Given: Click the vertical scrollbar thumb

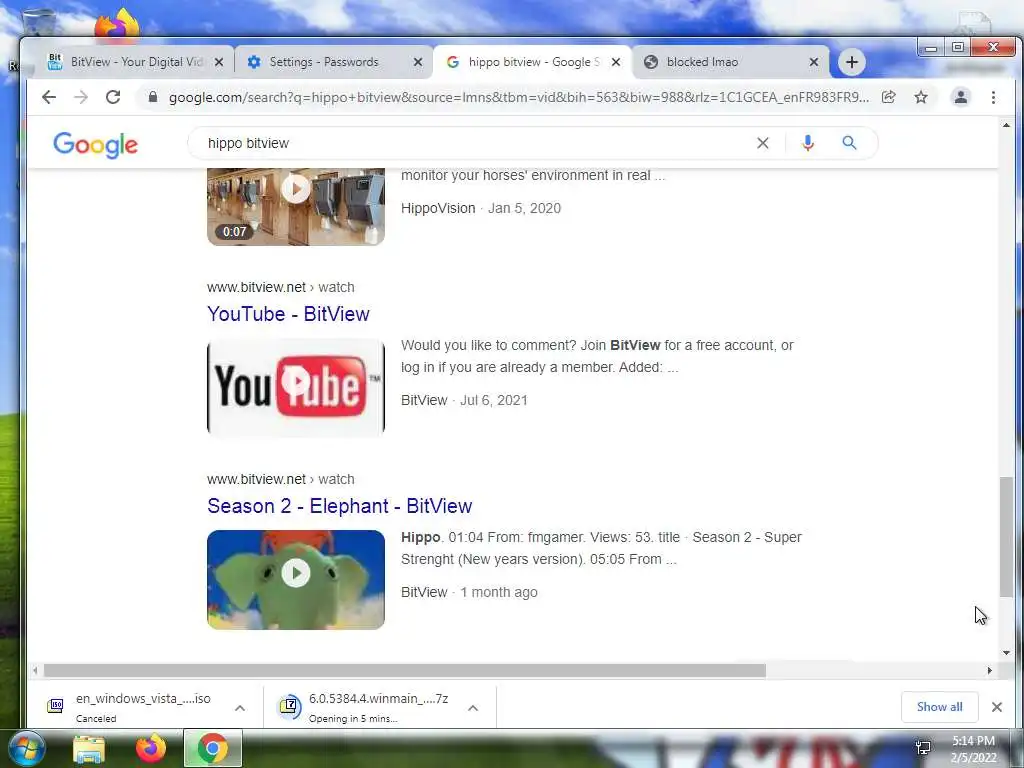Looking at the screenshot, I should (x=1006, y=536).
